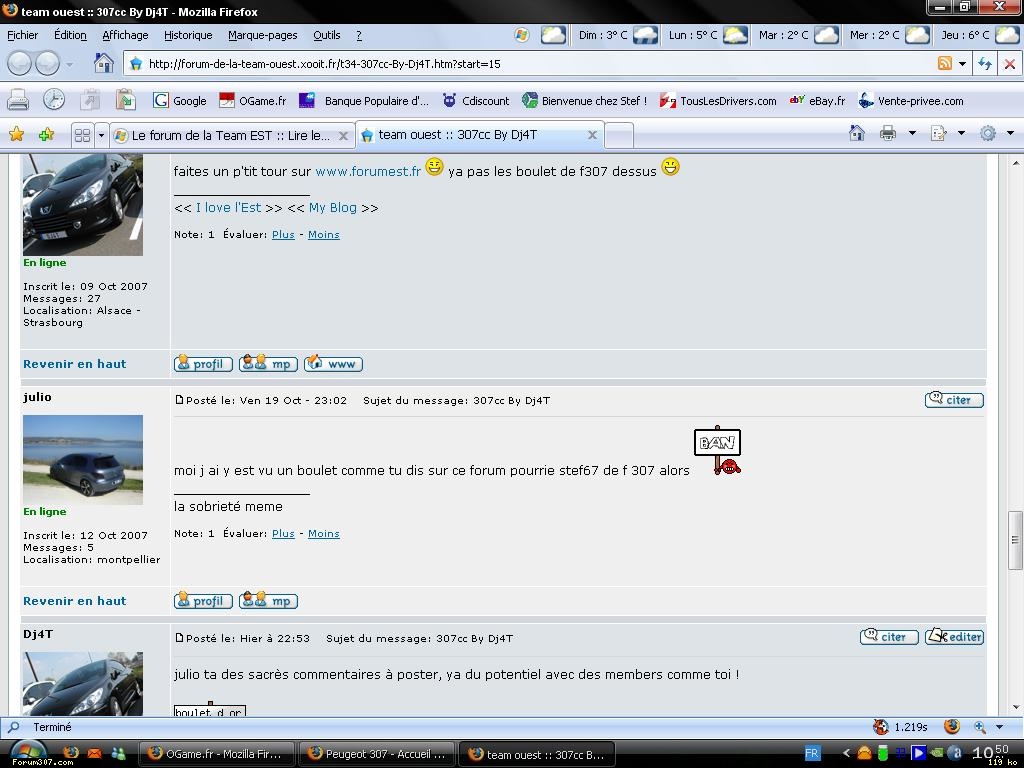Click the vertical scrollbar thumb

click(x=1014, y=540)
